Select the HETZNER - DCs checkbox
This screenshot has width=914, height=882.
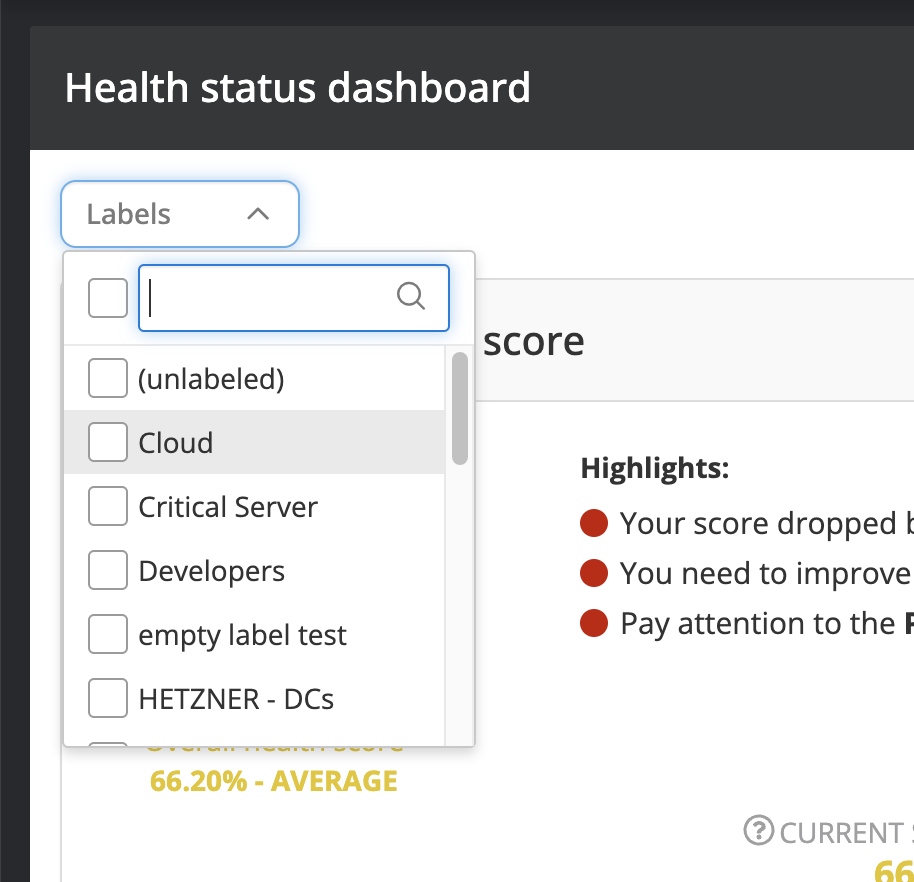click(x=108, y=699)
